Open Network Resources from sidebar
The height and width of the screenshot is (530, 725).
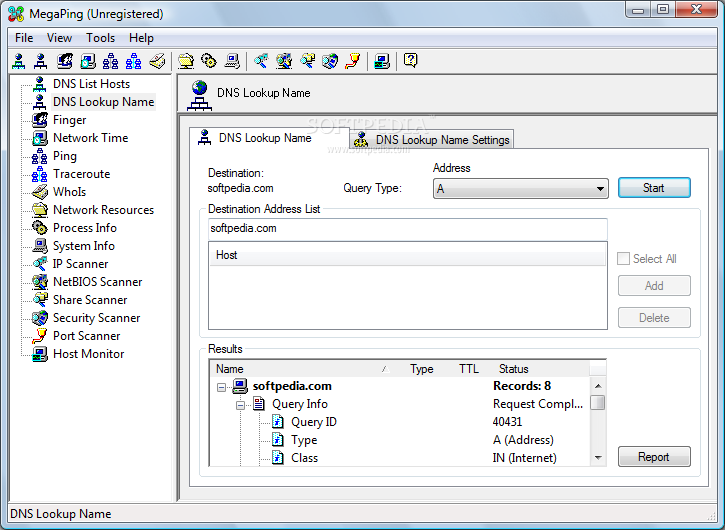click(x=103, y=210)
